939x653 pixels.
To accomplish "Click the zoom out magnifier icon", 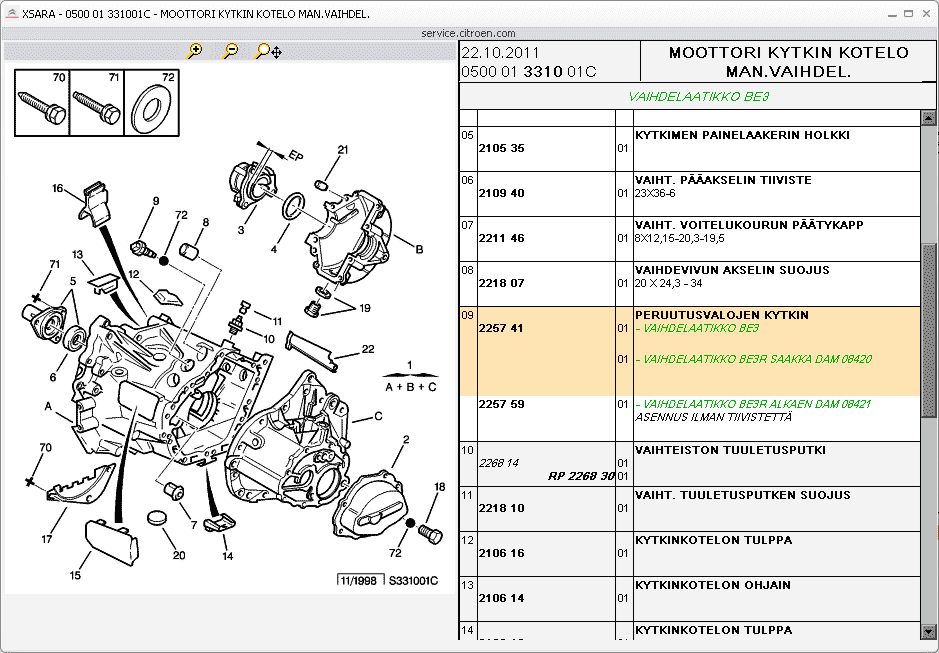I will (x=231, y=51).
